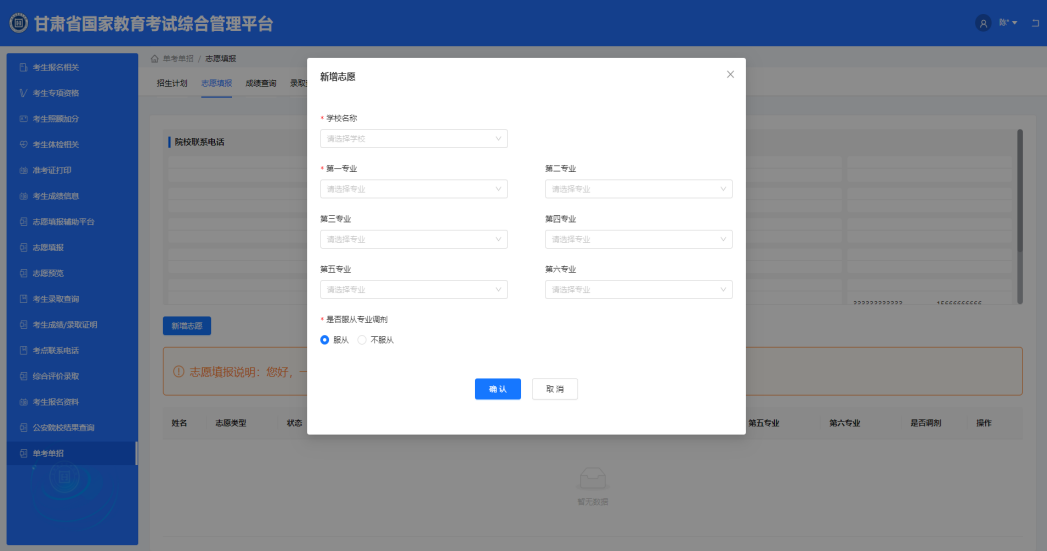Image resolution: width=1047 pixels, height=551 pixels.
Task: Open the 成绩查询 tab
Action: [x=261, y=83]
